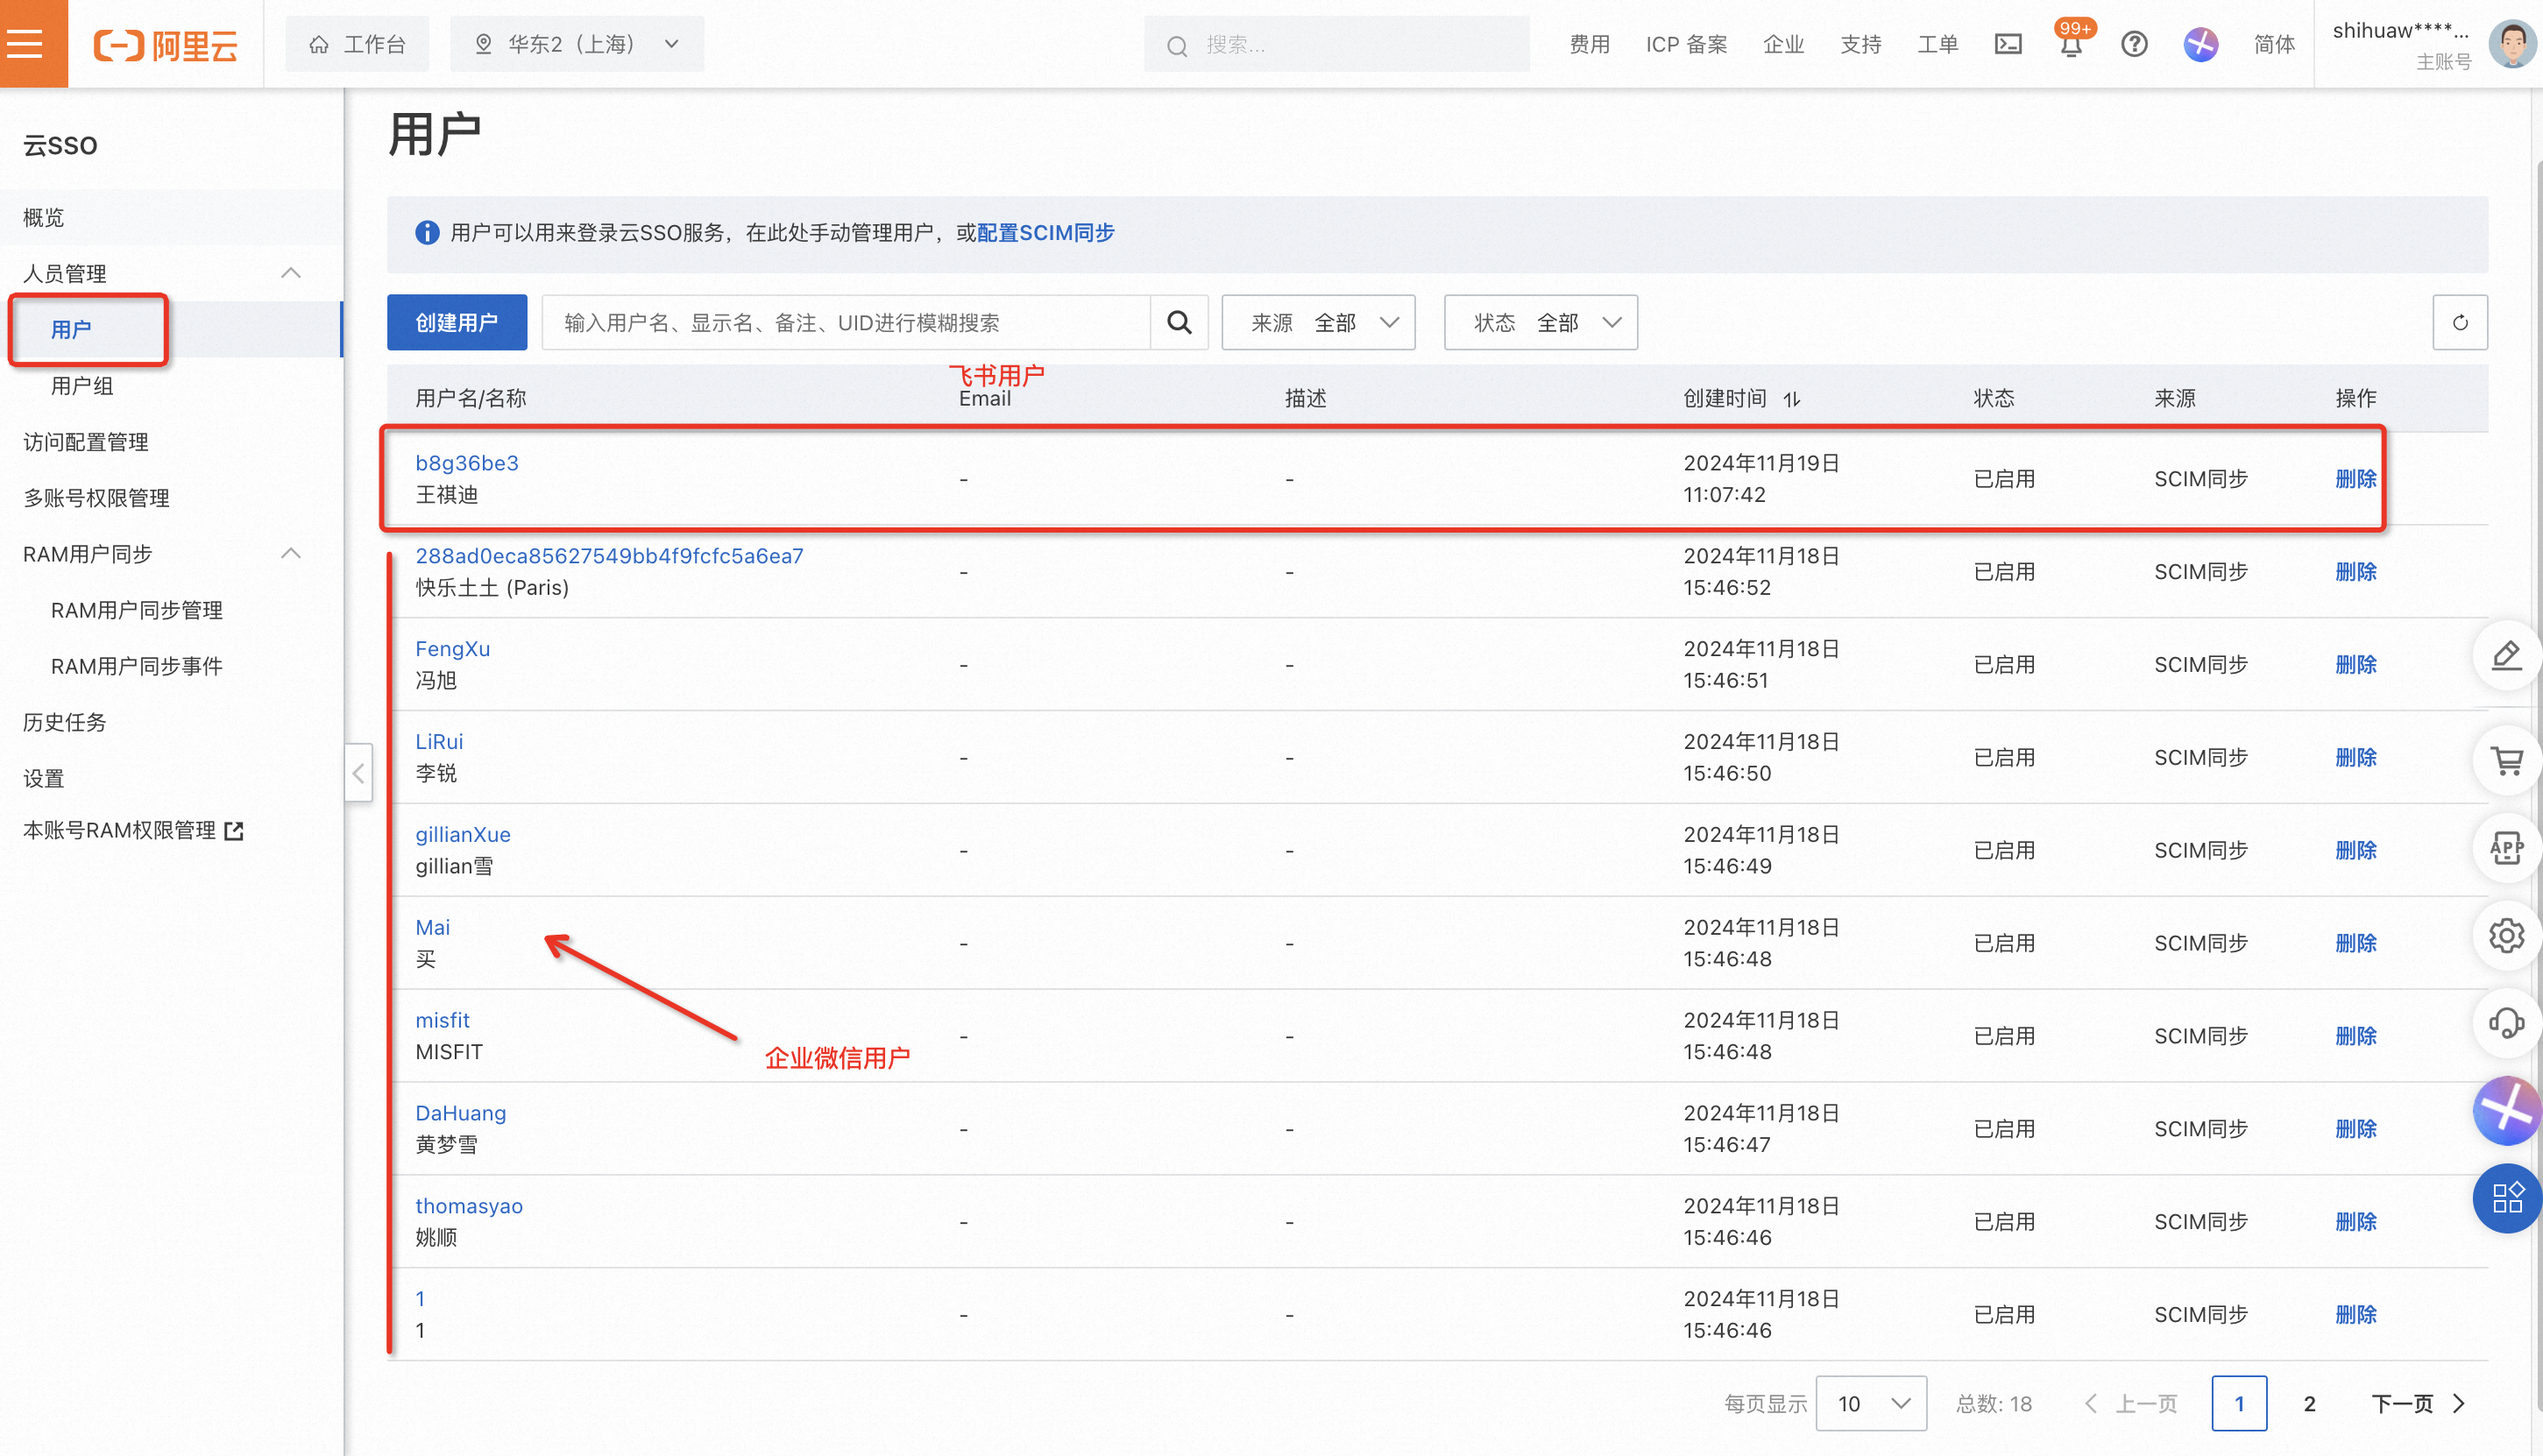This screenshot has height=1456, width=2543.
Task: Open the API floating icon
Action: coord(2506,848)
